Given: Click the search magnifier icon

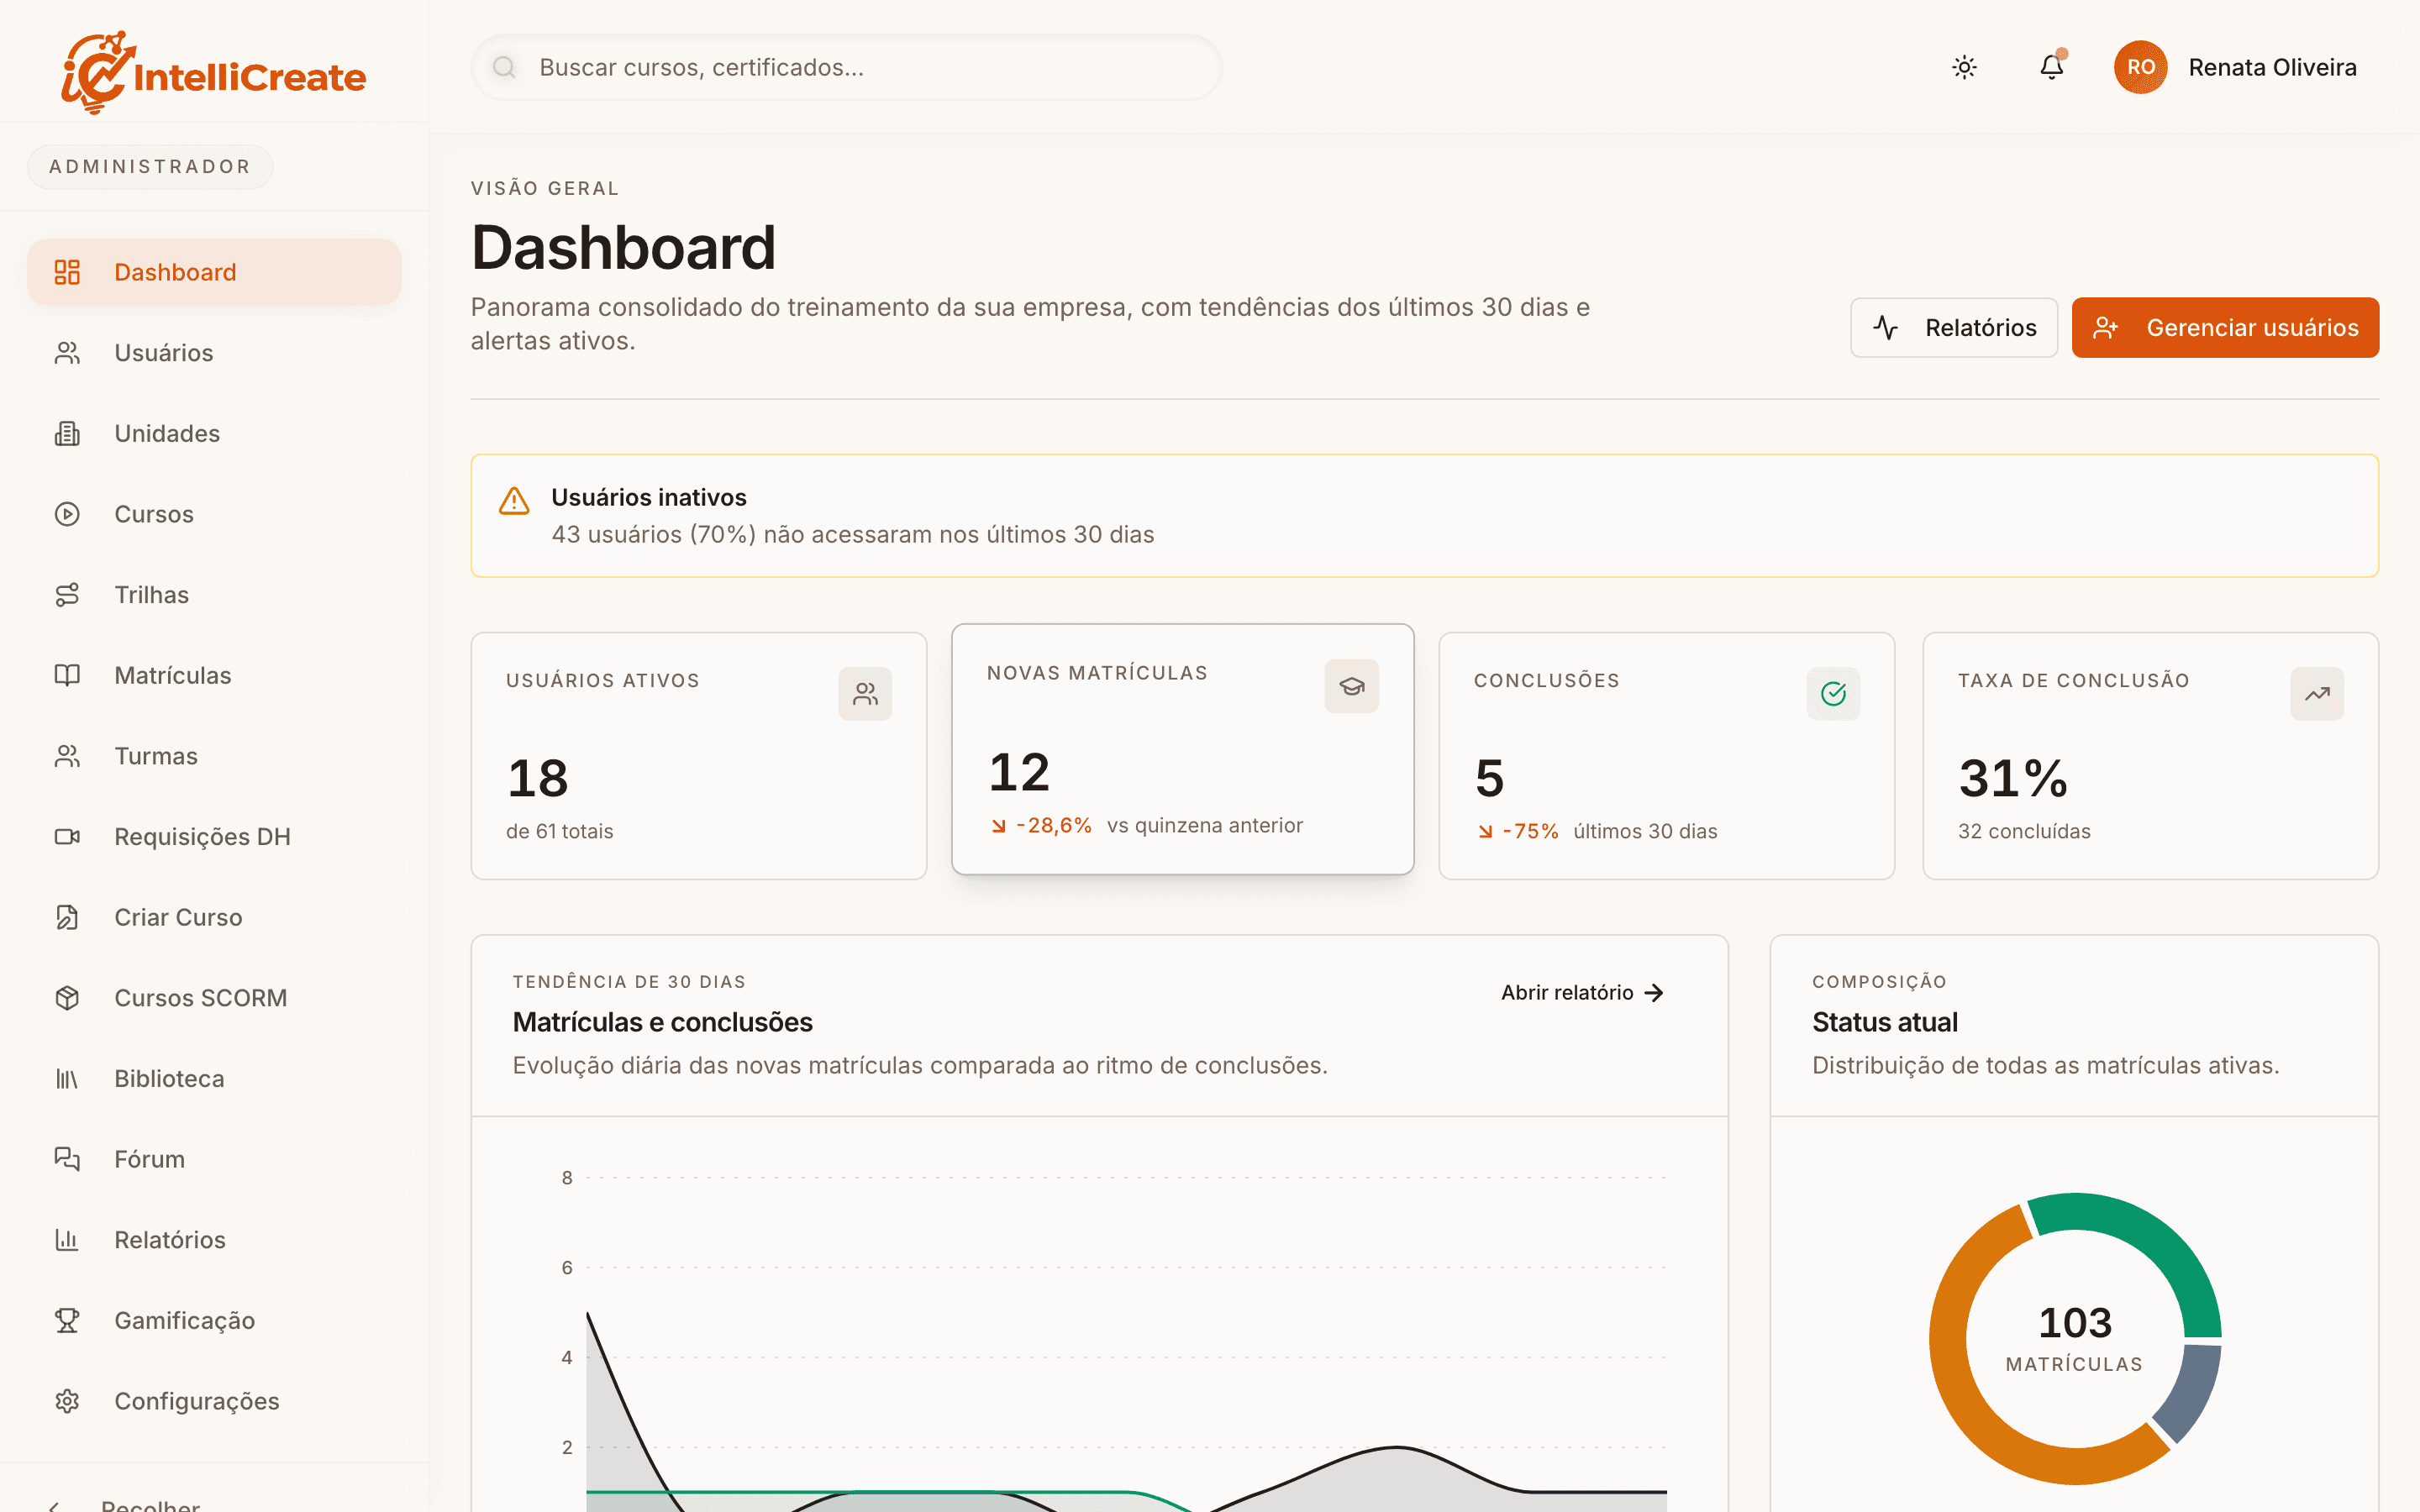Looking at the screenshot, I should [504, 67].
